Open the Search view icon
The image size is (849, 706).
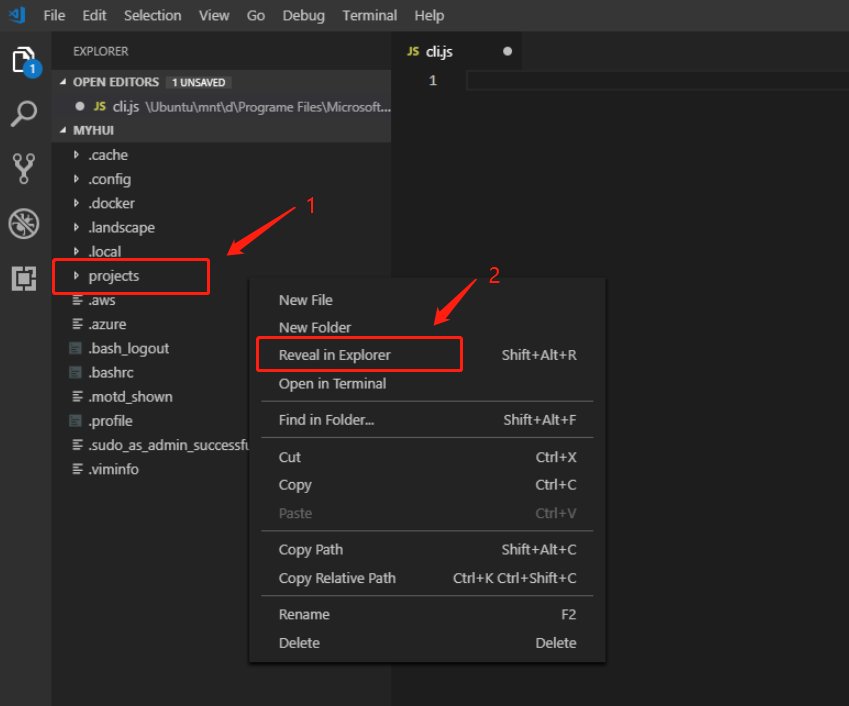(23, 114)
